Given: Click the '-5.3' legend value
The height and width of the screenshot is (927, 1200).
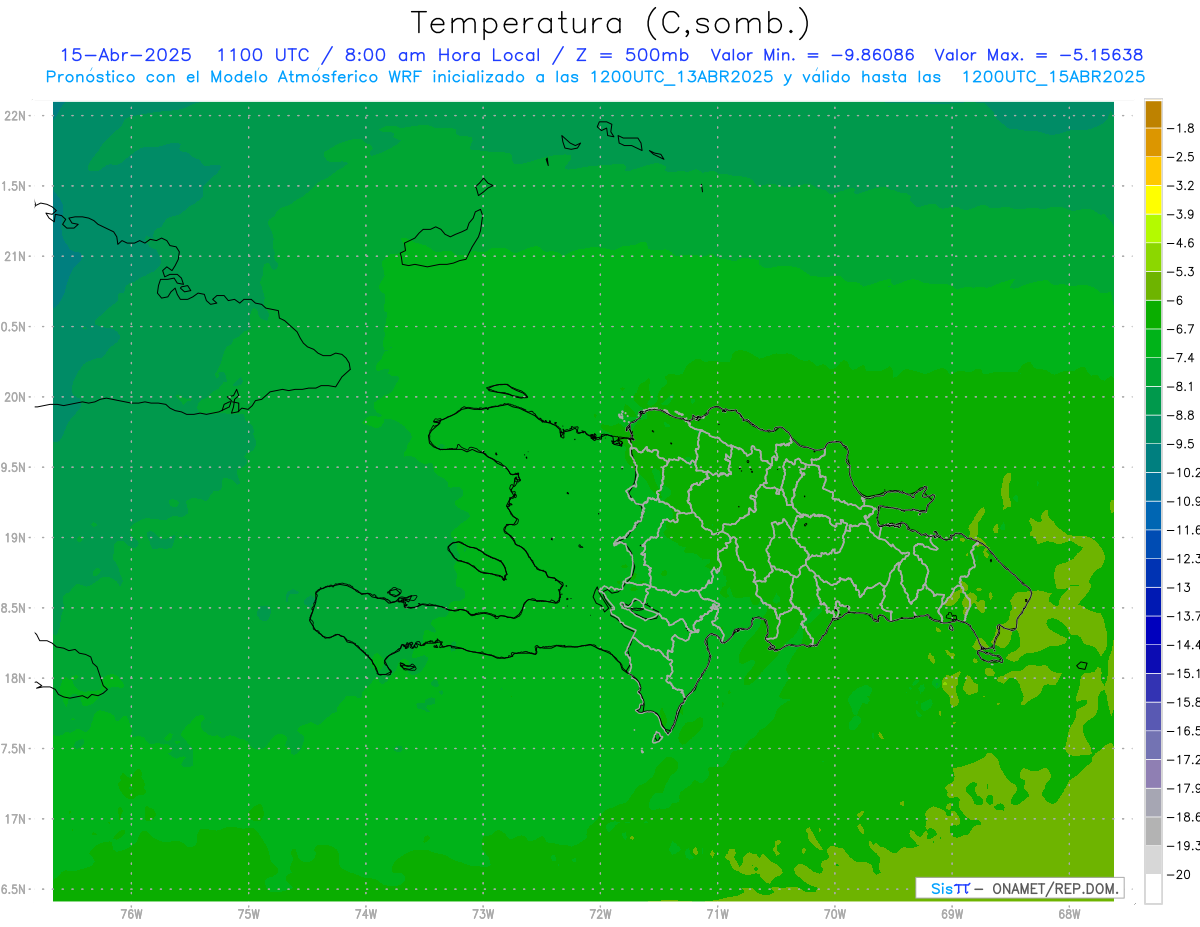Looking at the screenshot, I should pos(1181,272).
